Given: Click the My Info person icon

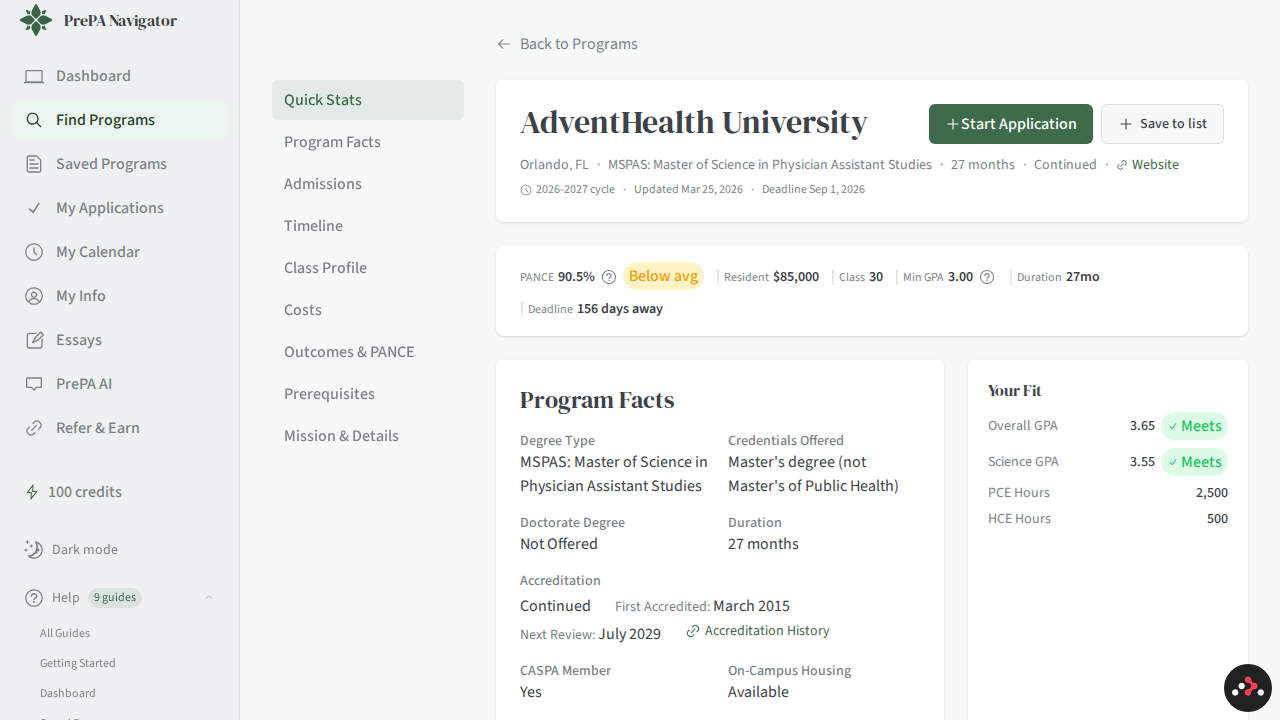Looking at the screenshot, I should [34, 296].
